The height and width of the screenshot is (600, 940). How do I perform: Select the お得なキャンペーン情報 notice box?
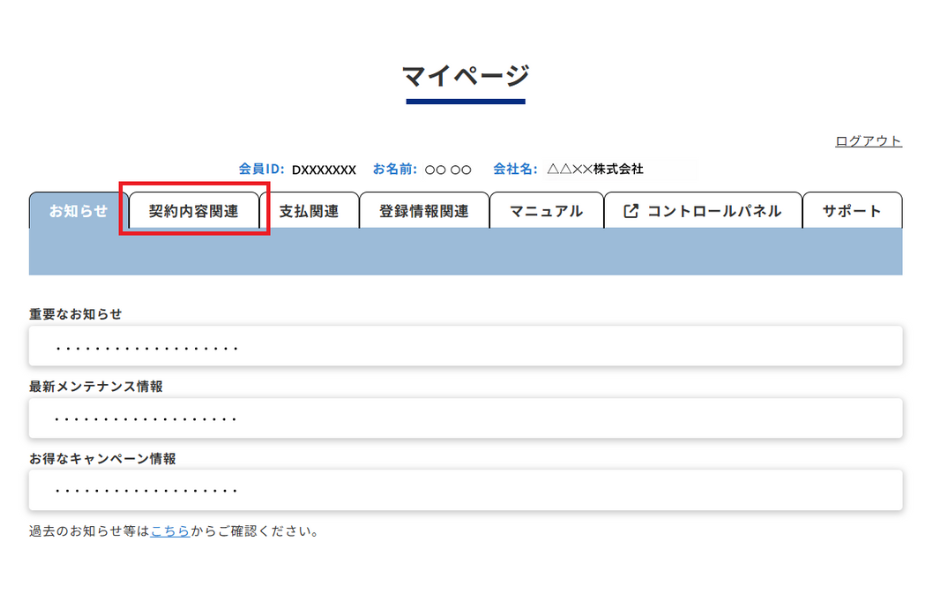[465, 490]
